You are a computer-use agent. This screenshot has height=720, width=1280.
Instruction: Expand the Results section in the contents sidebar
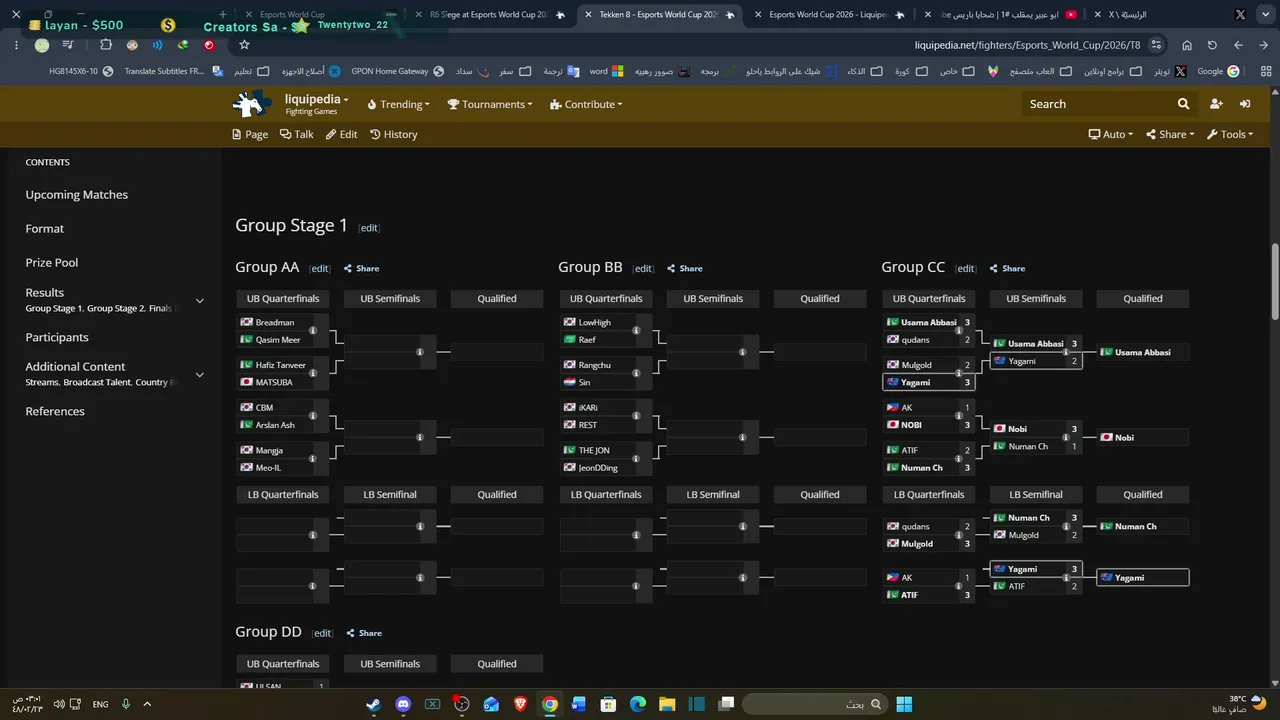point(200,300)
